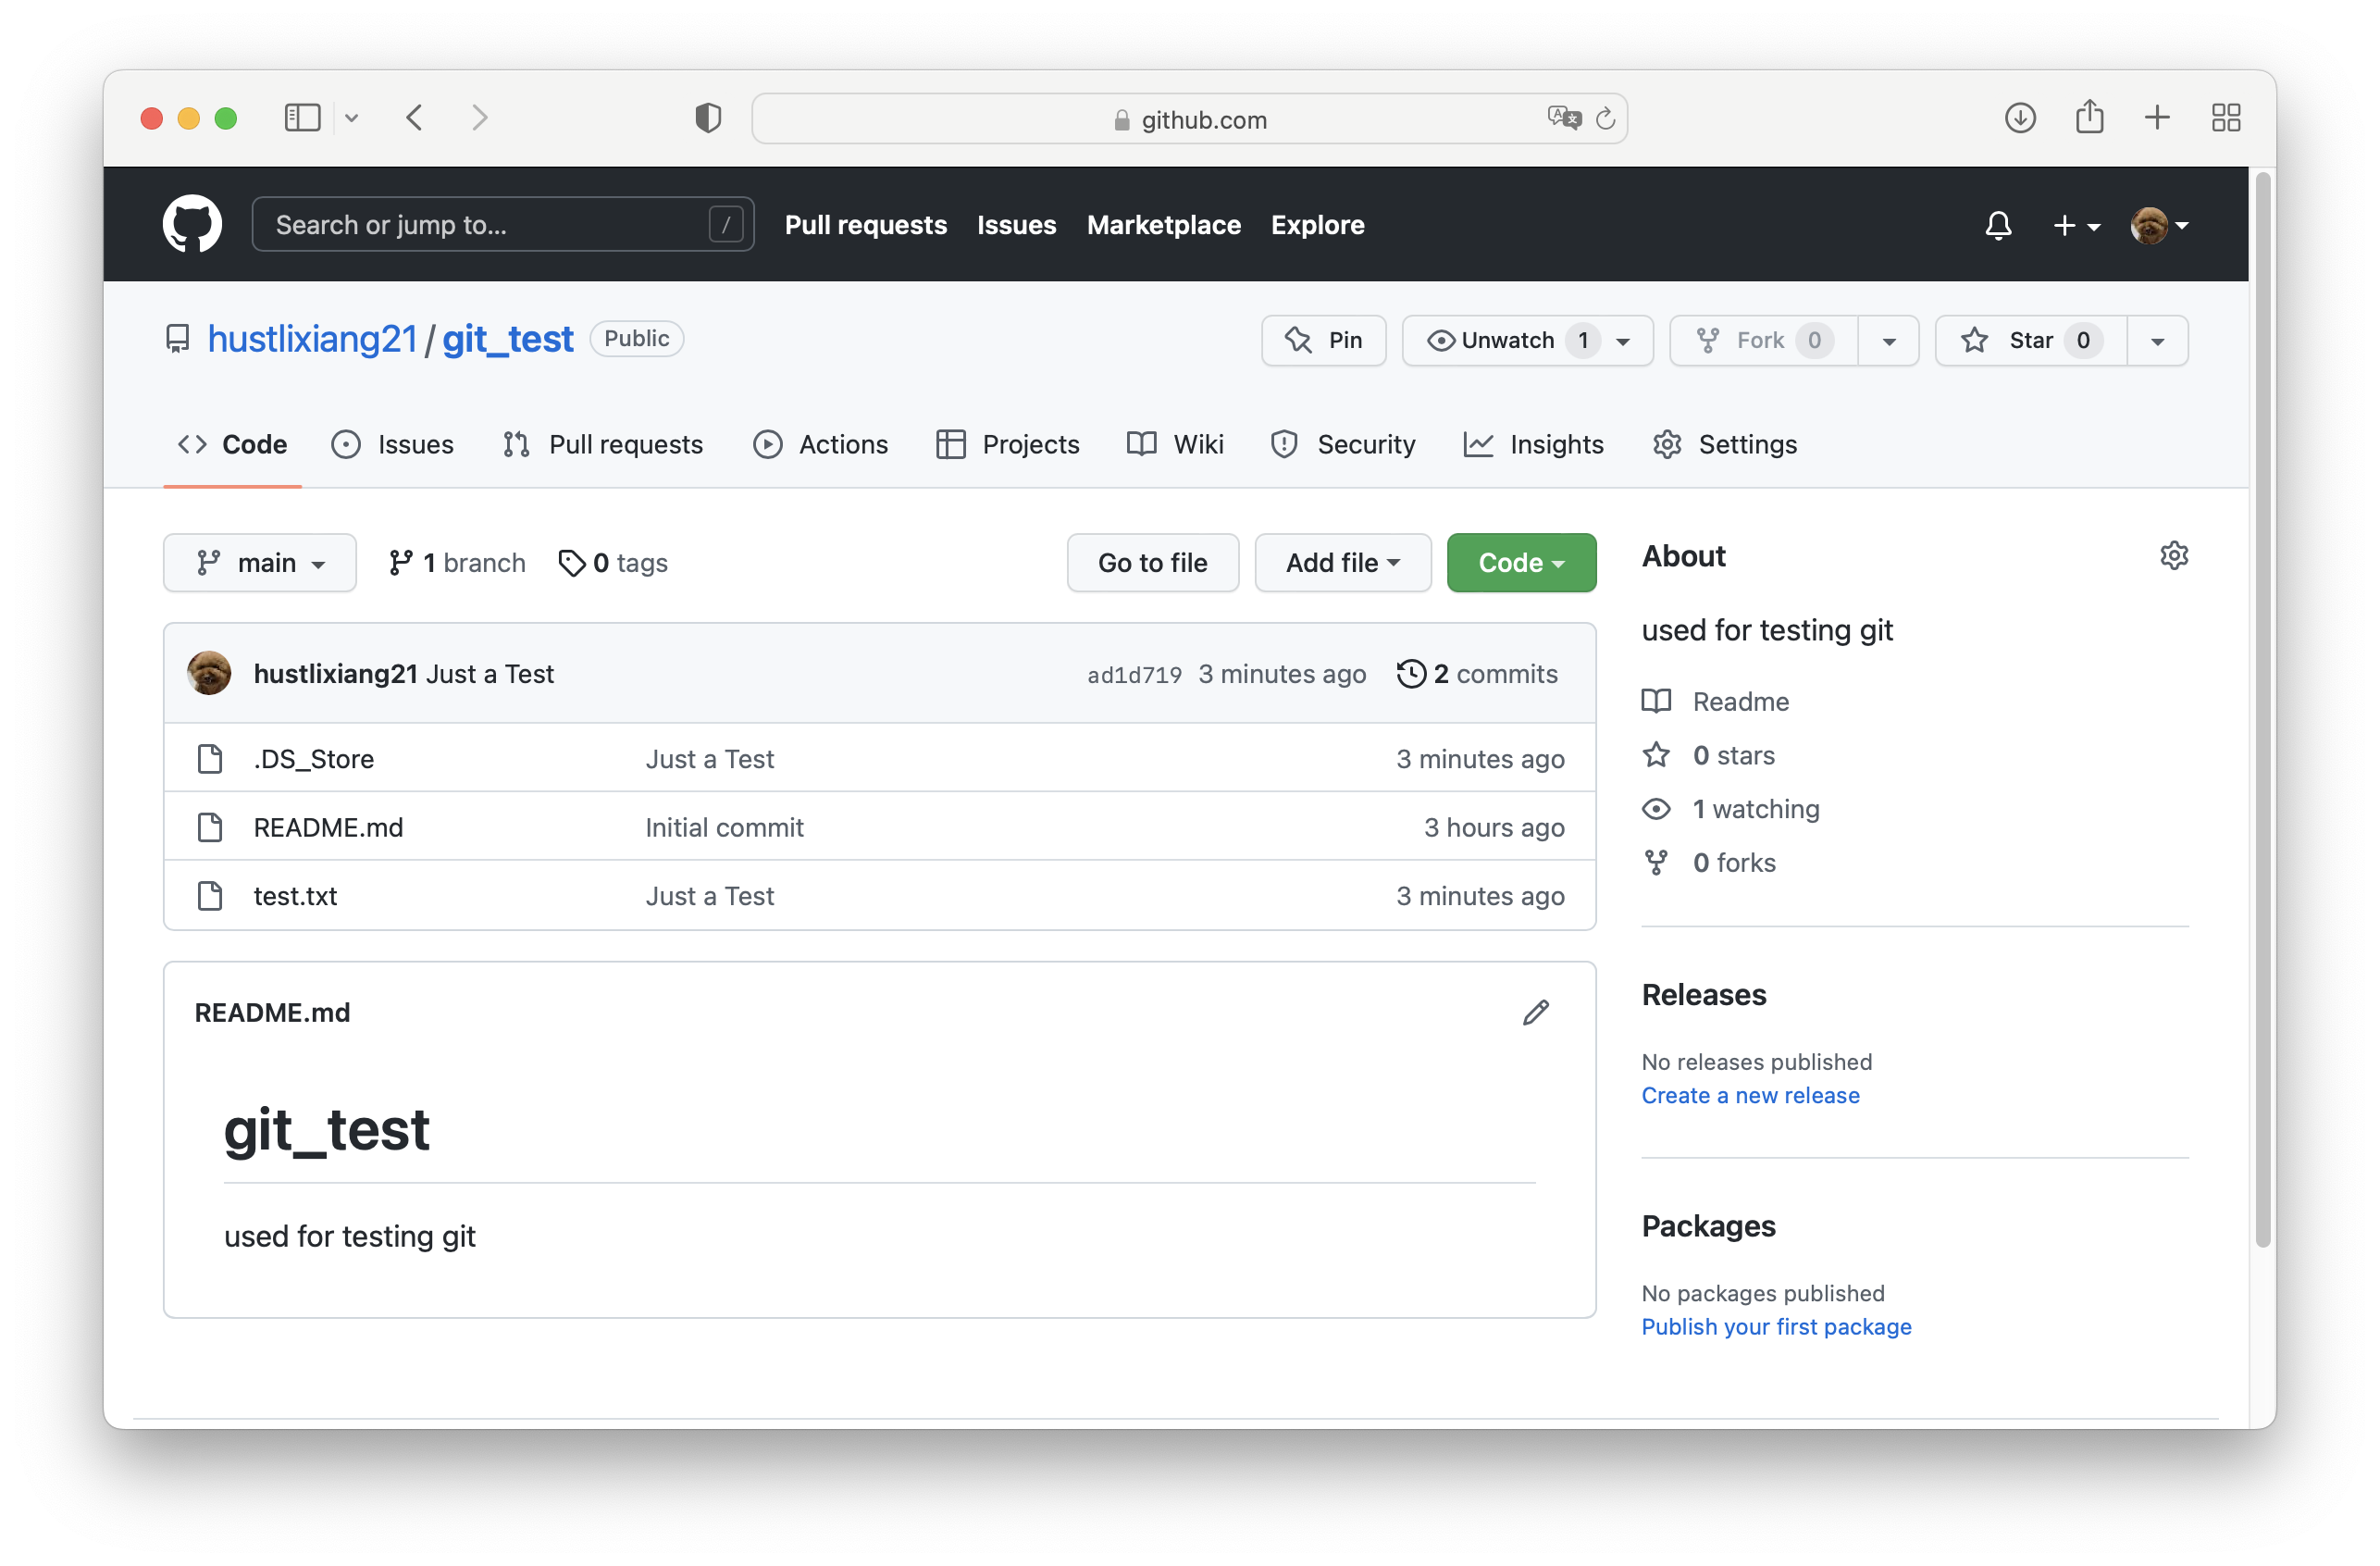Click Create a new release link
The height and width of the screenshot is (1566, 2380).
[1750, 1095]
